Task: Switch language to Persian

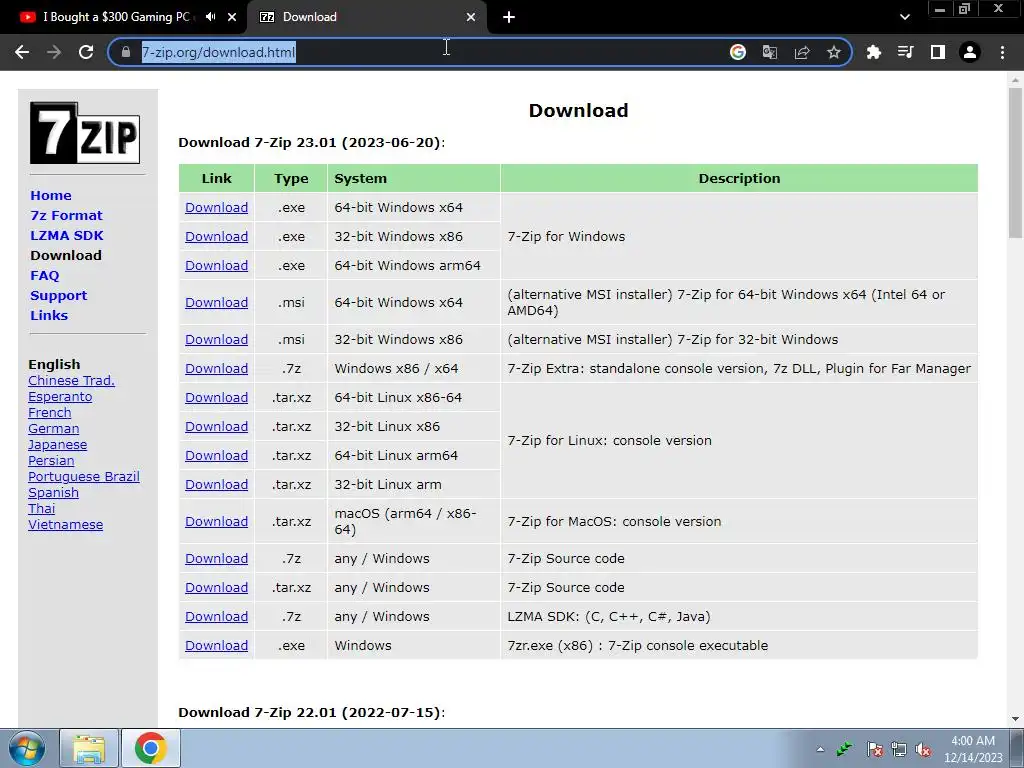Action: click(x=51, y=460)
